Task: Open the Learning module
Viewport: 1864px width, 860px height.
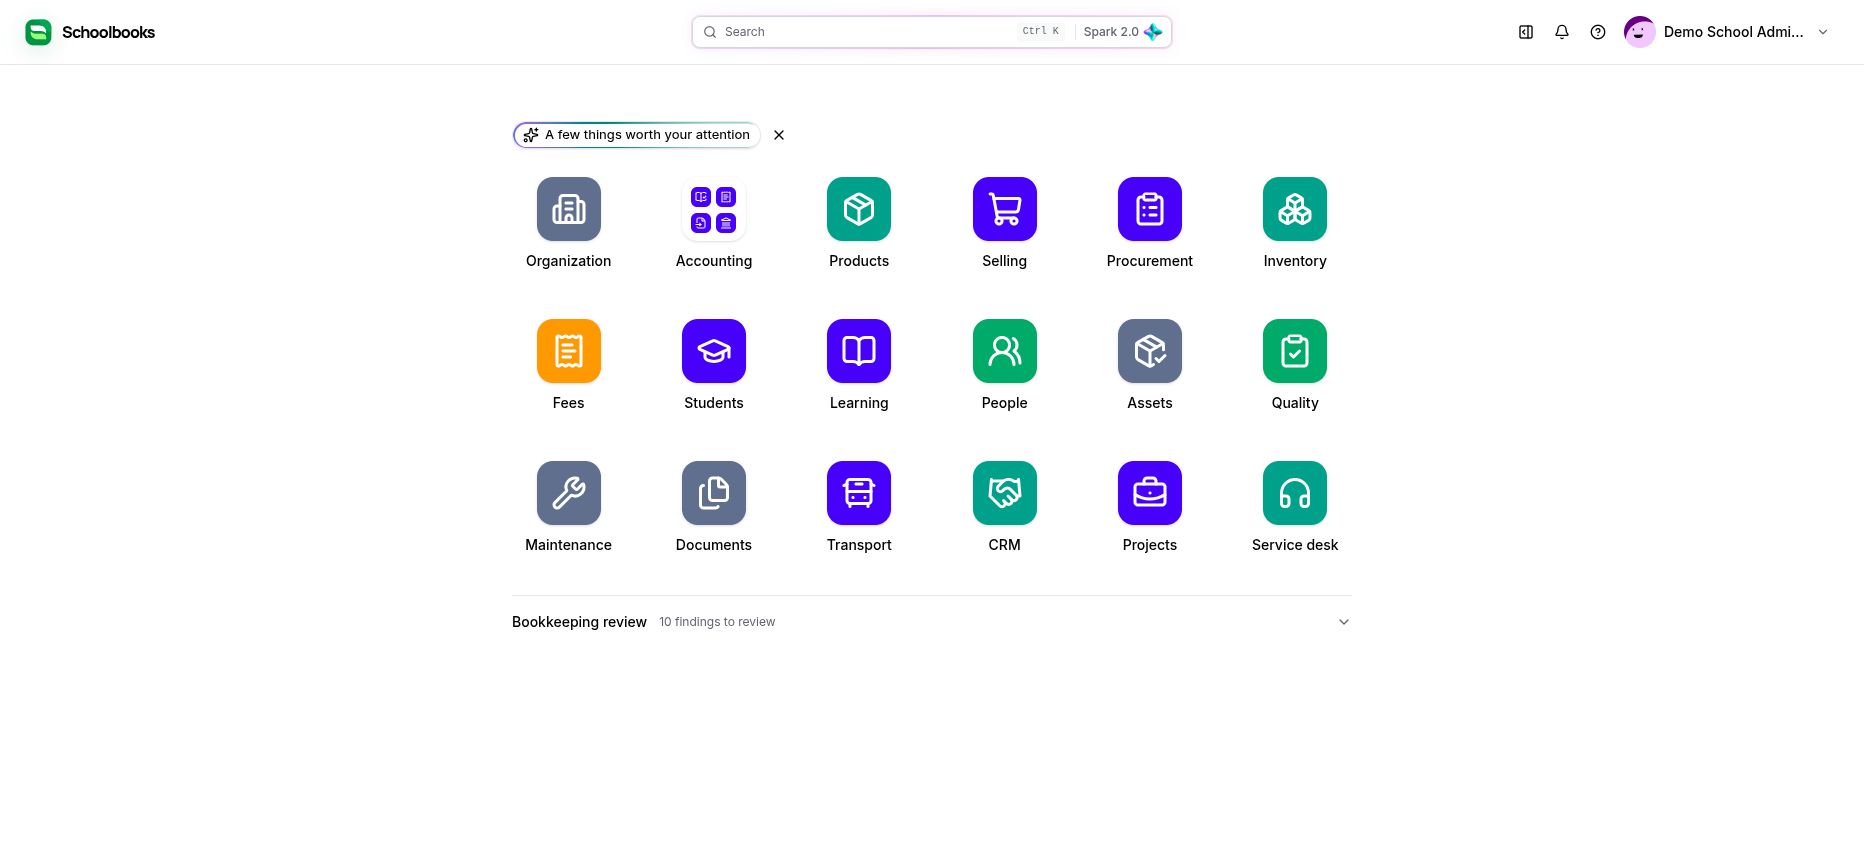Action: pos(859,351)
